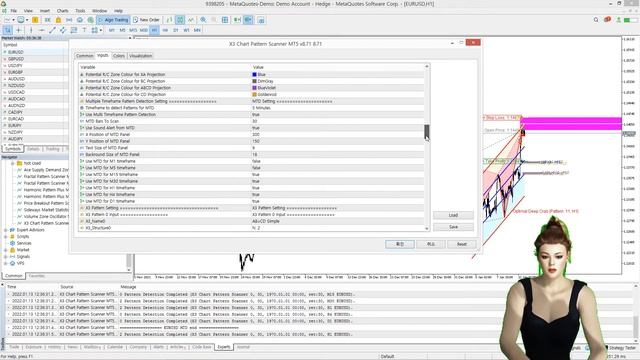The image size is (640, 360).
Task: Switch chart to M5 timeframe
Action: click(x=122, y=30)
